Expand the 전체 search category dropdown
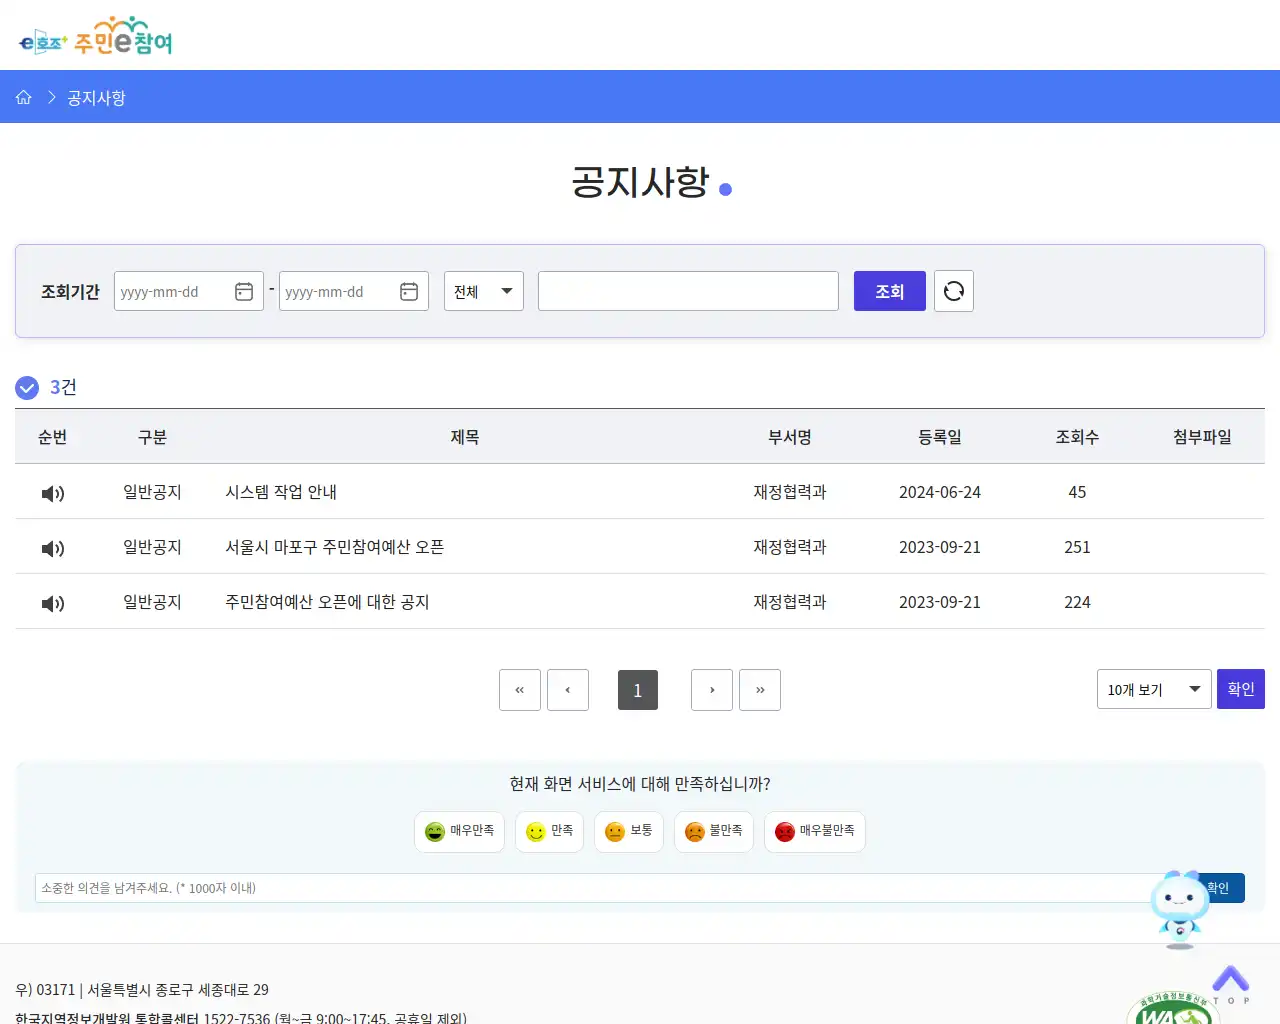 click(x=484, y=291)
